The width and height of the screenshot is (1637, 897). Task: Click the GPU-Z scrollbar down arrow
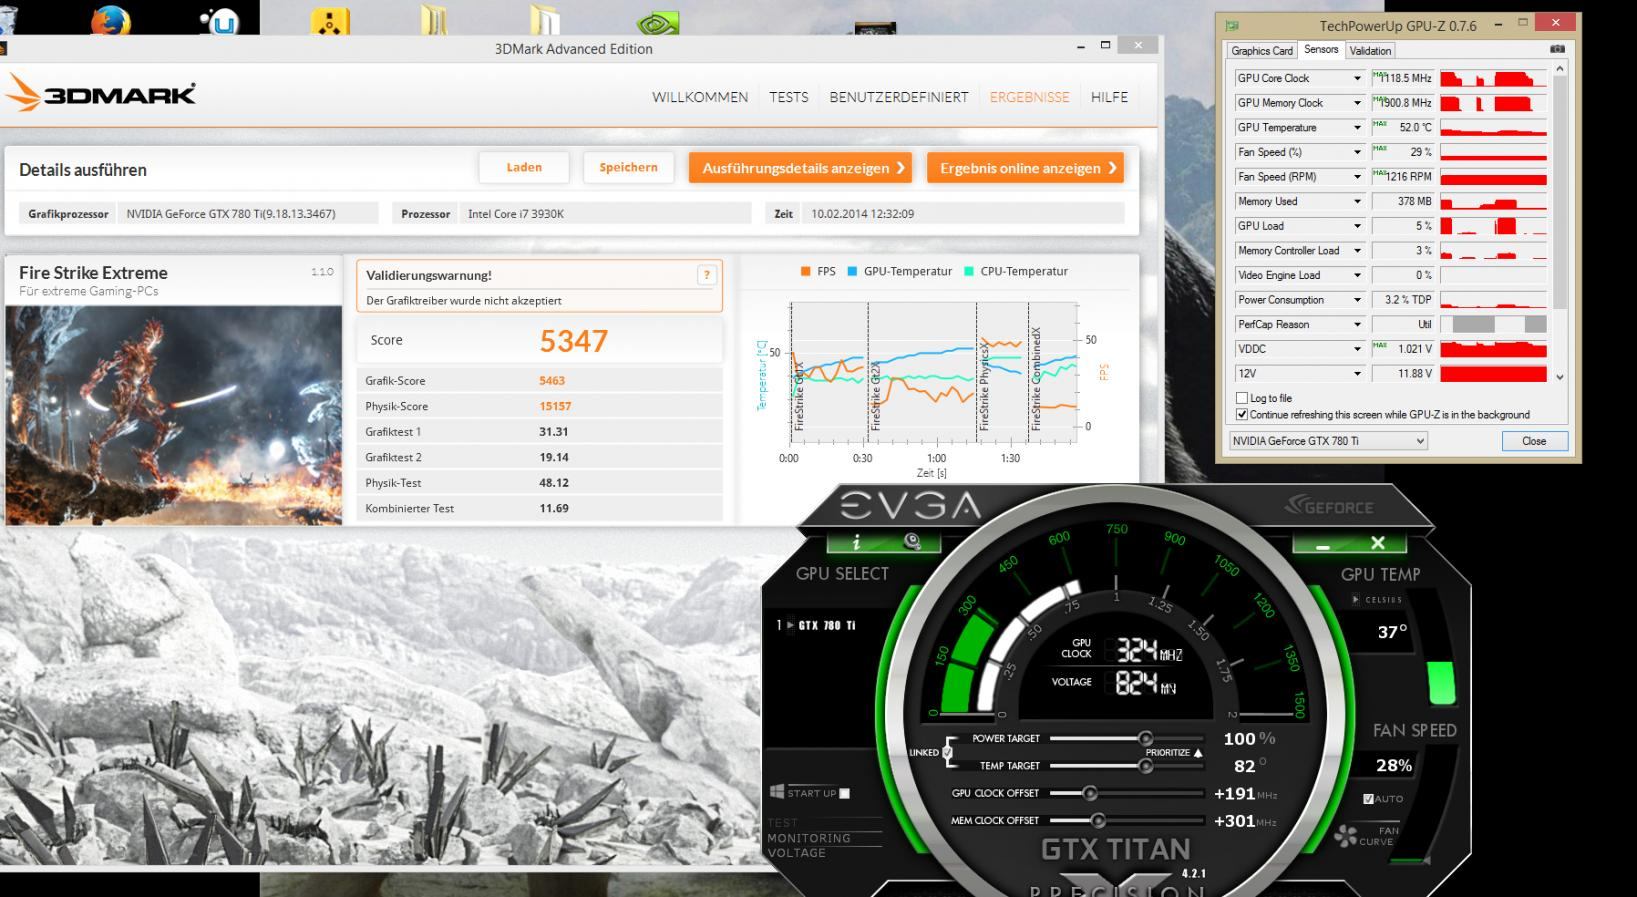1559,377
